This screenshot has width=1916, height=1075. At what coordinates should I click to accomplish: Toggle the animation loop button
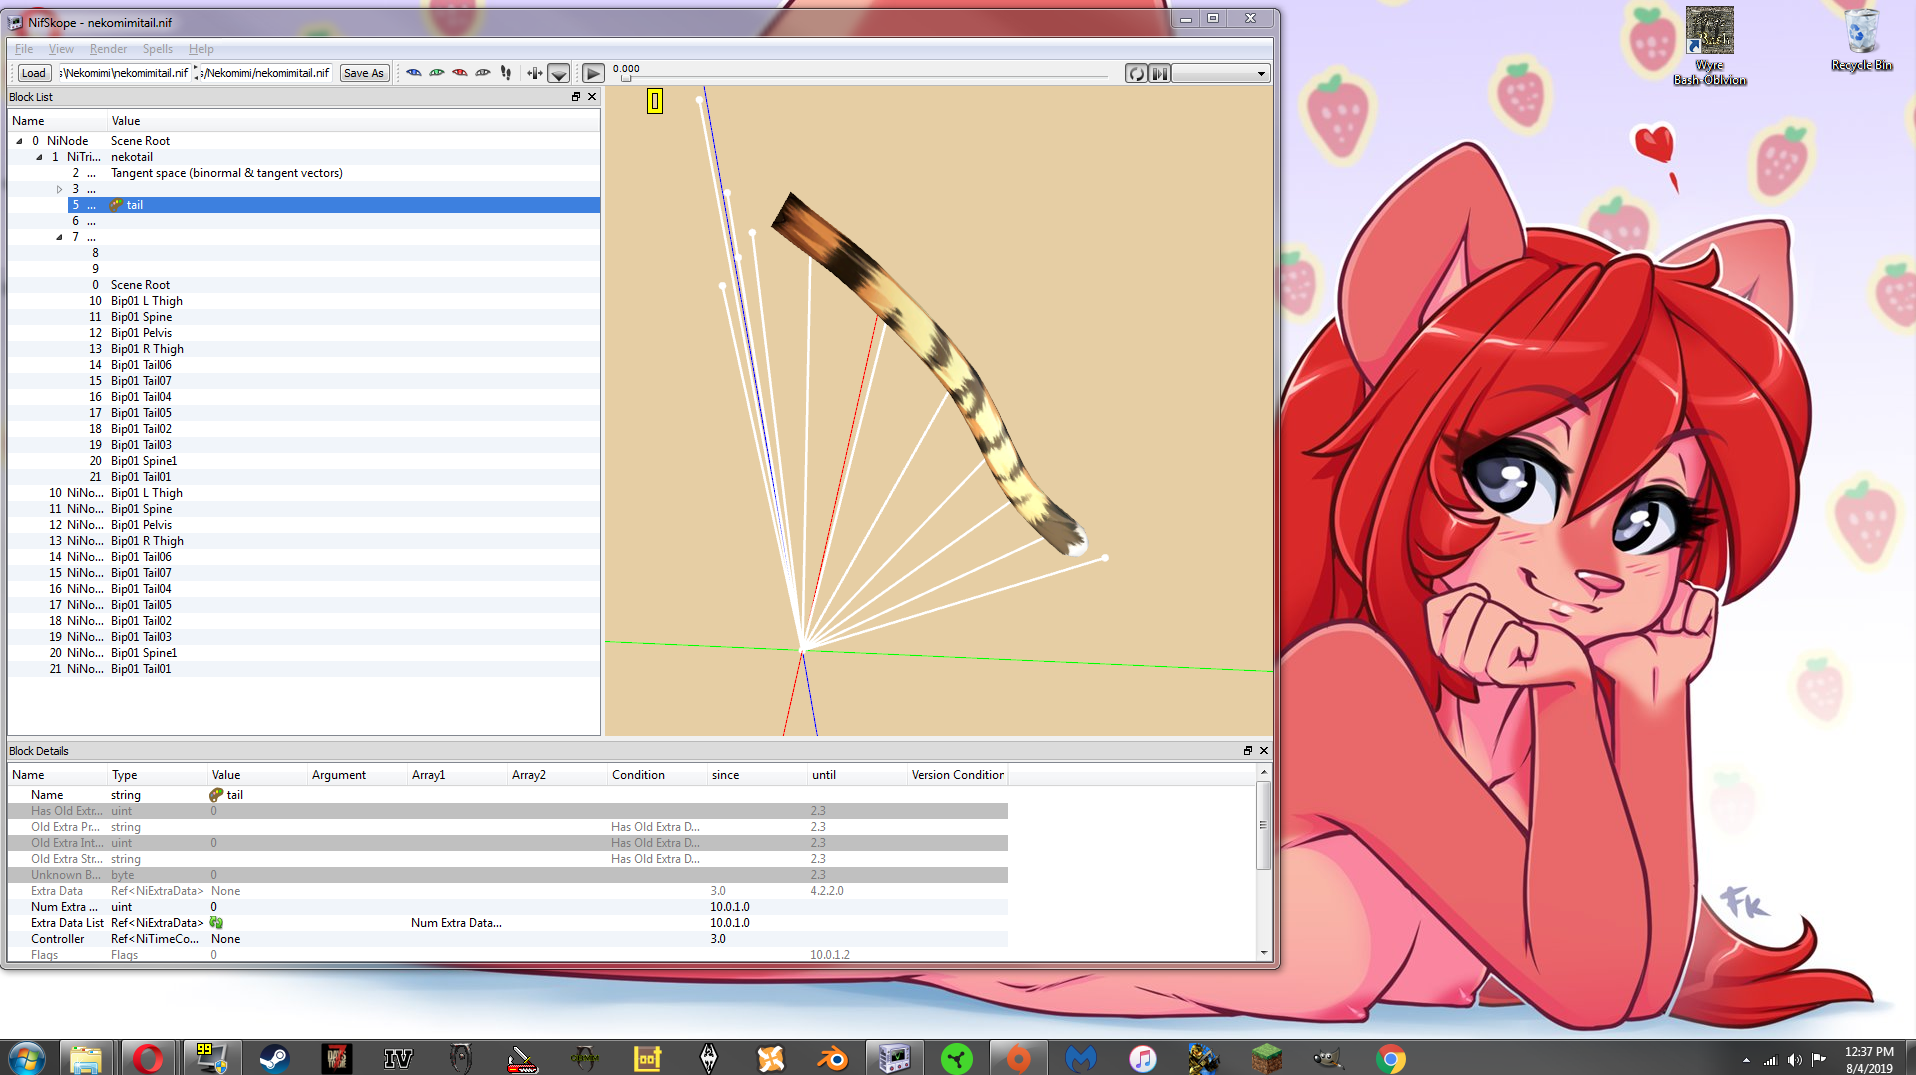click(1136, 73)
